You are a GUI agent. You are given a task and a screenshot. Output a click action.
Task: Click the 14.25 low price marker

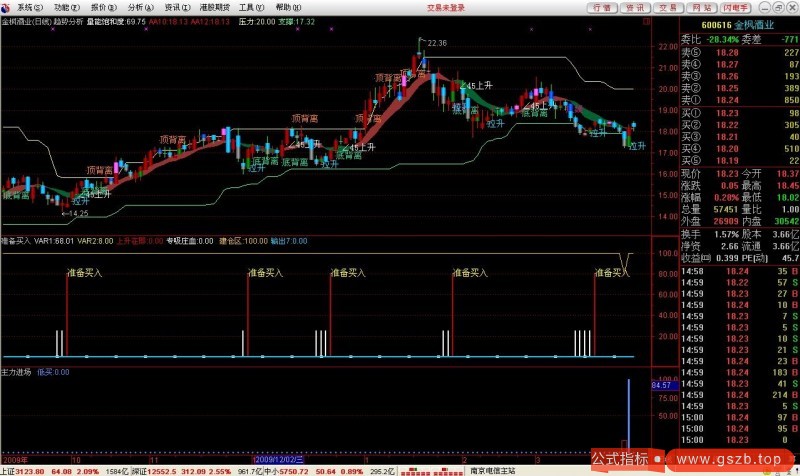tap(76, 213)
